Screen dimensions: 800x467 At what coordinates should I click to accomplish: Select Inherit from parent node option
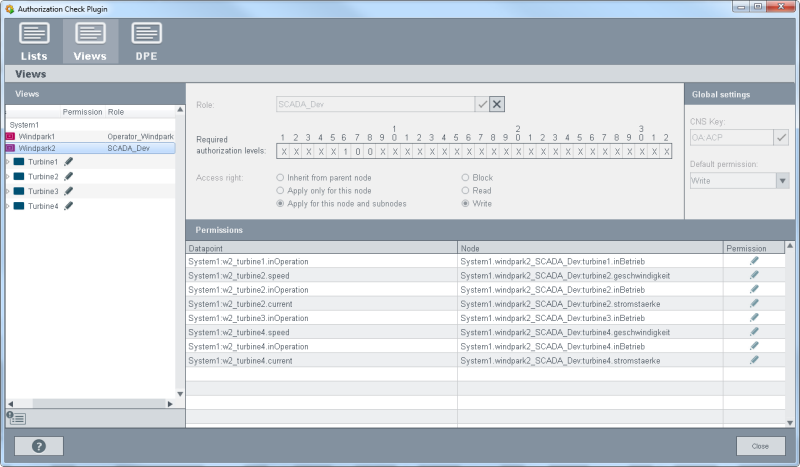pyautogui.click(x=279, y=177)
